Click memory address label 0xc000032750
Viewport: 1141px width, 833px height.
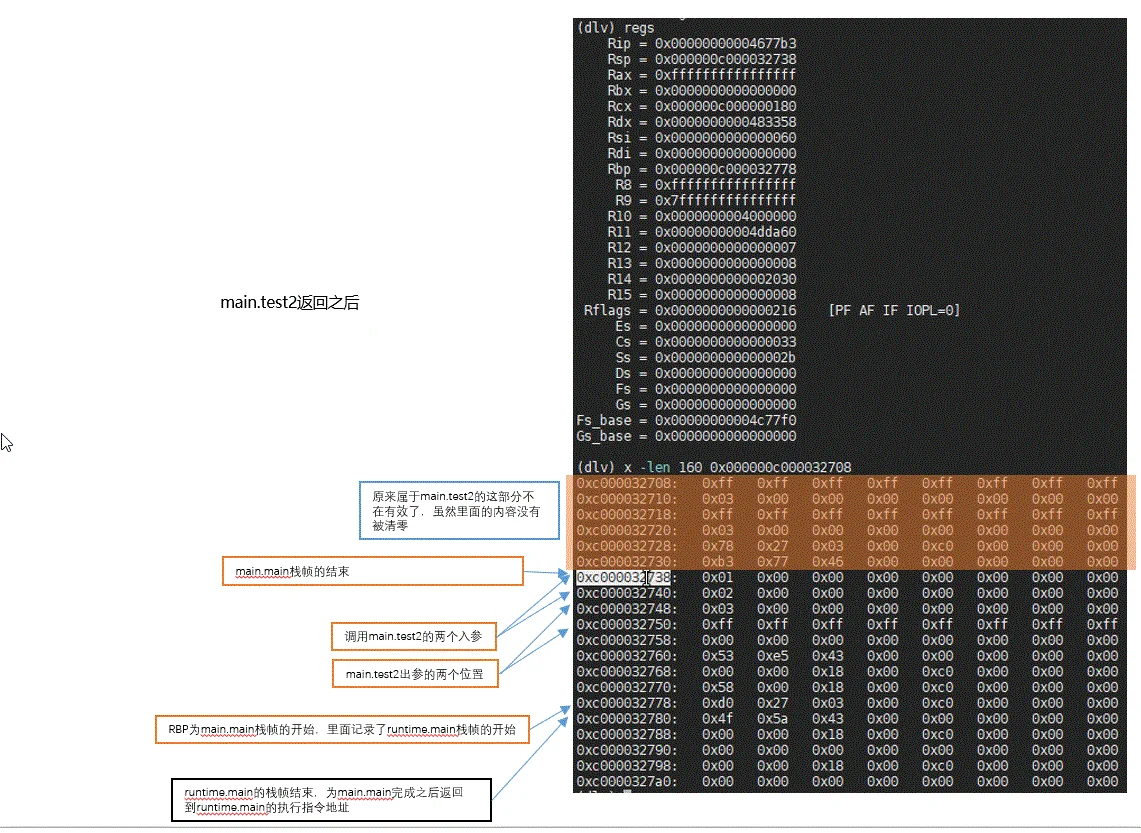[x=627, y=625]
